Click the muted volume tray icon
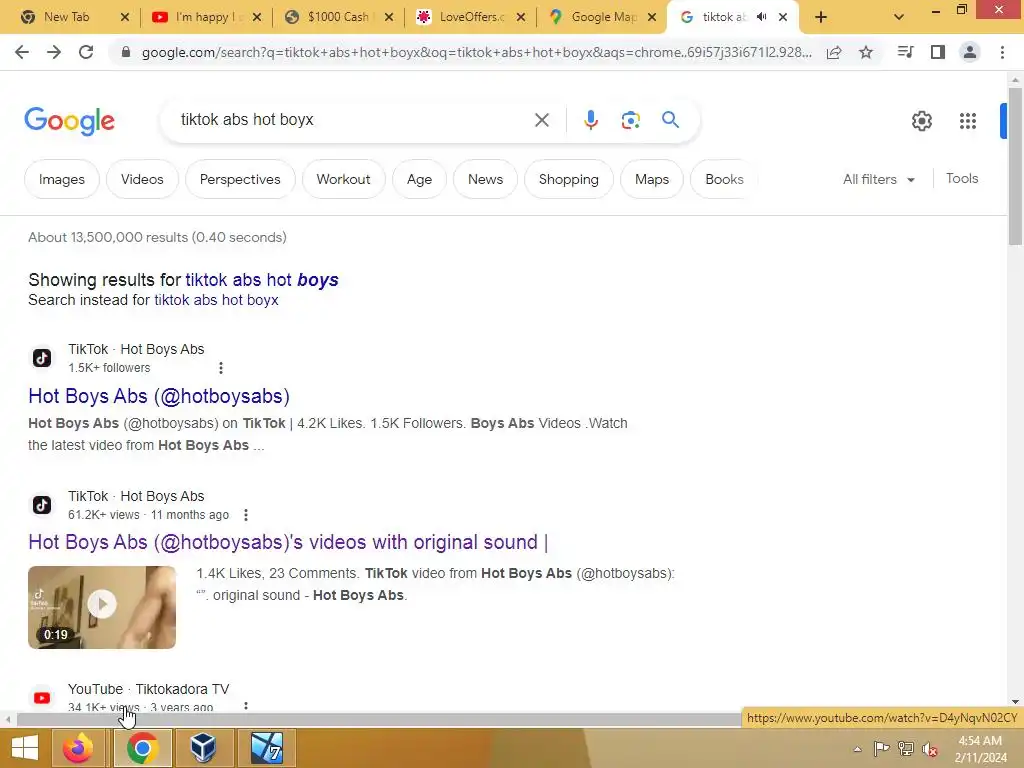1024x768 pixels. pyautogui.click(x=929, y=749)
